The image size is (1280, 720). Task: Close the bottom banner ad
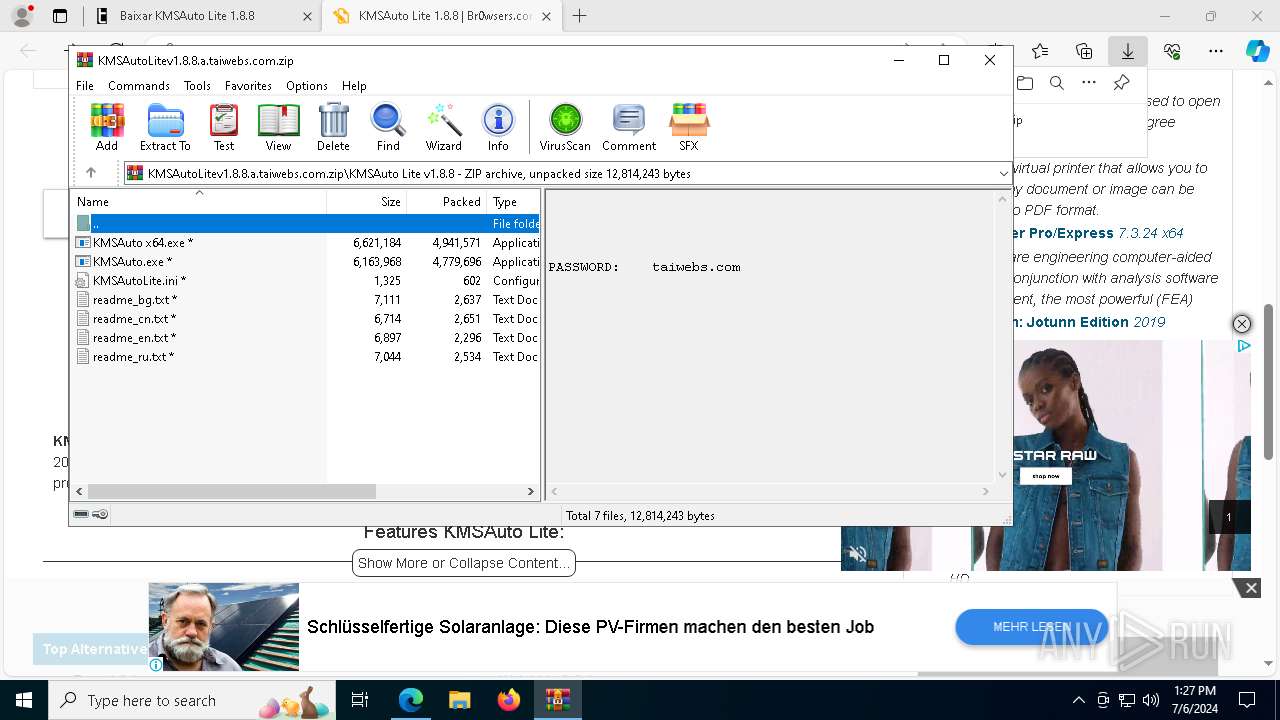pyautogui.click(x=1250, y=588)
